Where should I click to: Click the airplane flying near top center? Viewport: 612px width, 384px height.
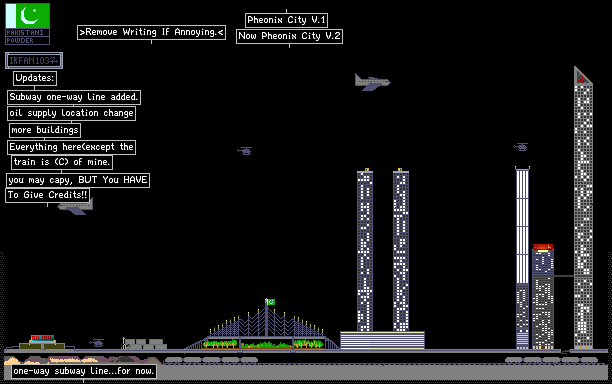pos(372,82)
